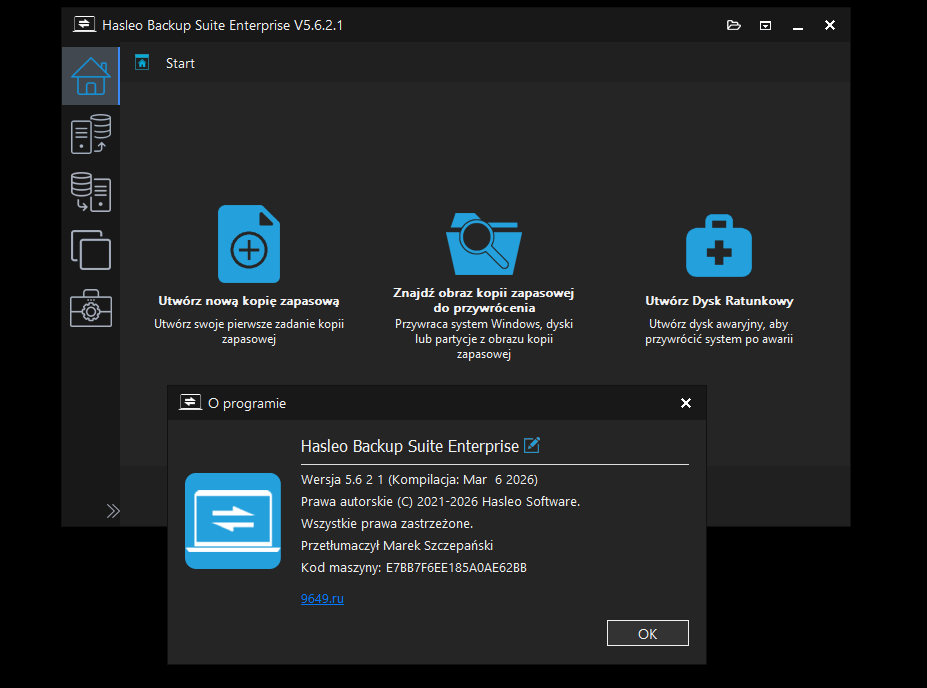Viewport: 927px width, 688px height.
Task: Close the Hasleo Backup Suite main window
Action: coord(830,25)
